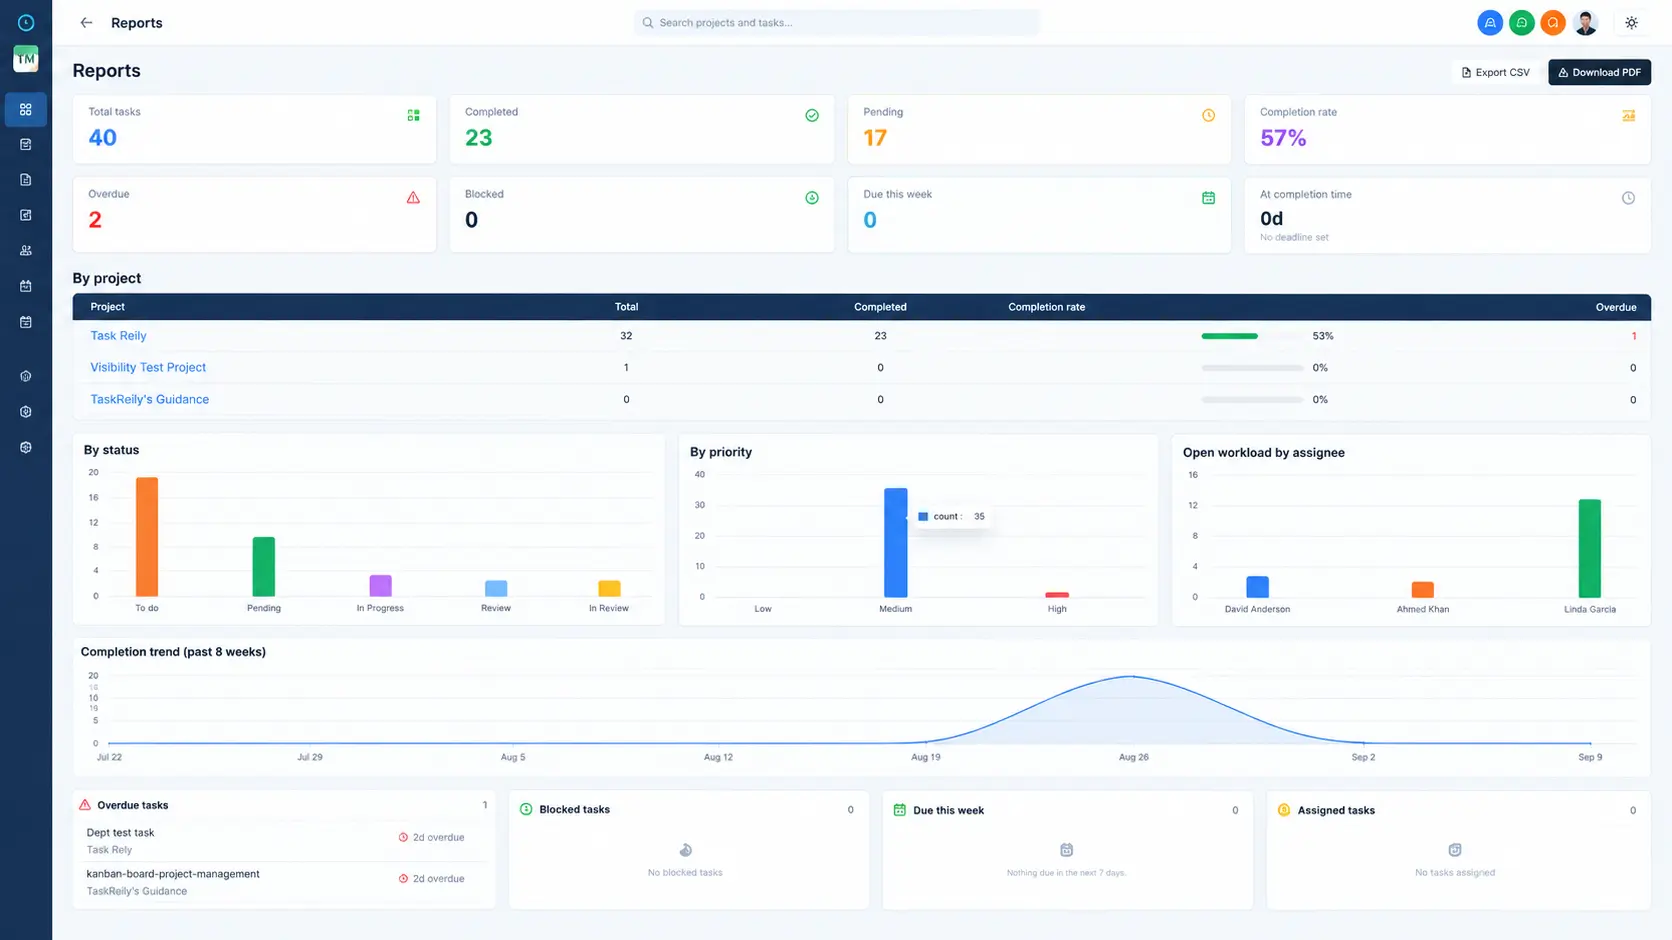Screen dimensions: 1672x940
Task: Click the blue Medium priority bar
Action: tap(896, 543)
